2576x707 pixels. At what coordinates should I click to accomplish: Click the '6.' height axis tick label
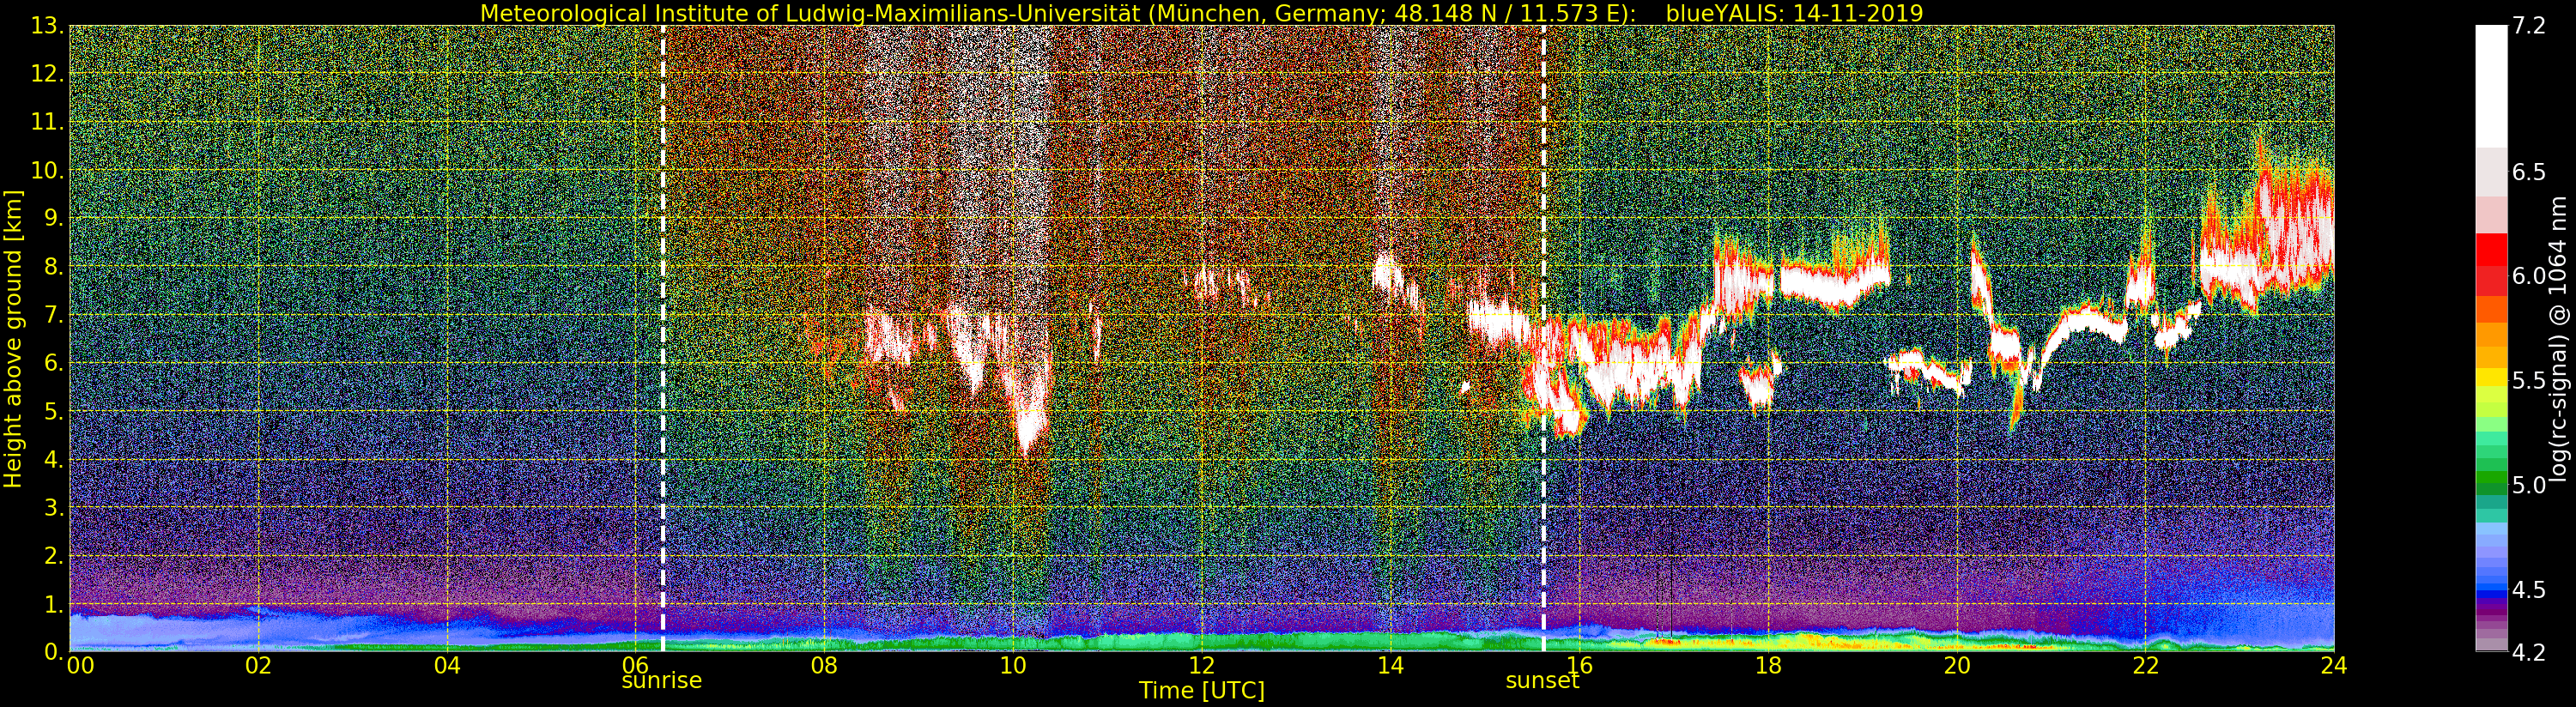tap(54, 363)
